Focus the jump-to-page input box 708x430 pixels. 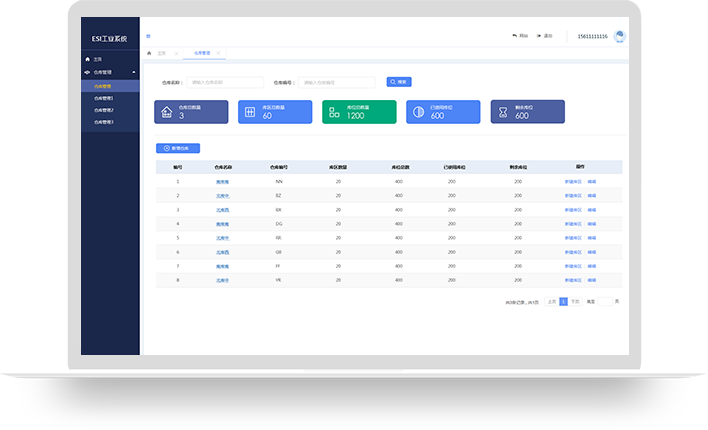point(605,302)
